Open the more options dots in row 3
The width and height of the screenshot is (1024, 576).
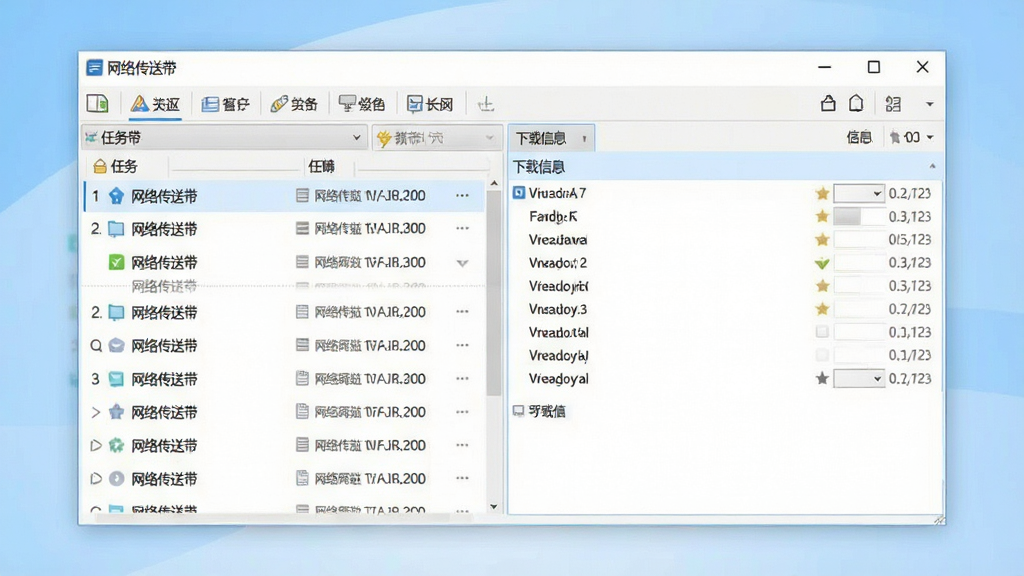(462, 378)
